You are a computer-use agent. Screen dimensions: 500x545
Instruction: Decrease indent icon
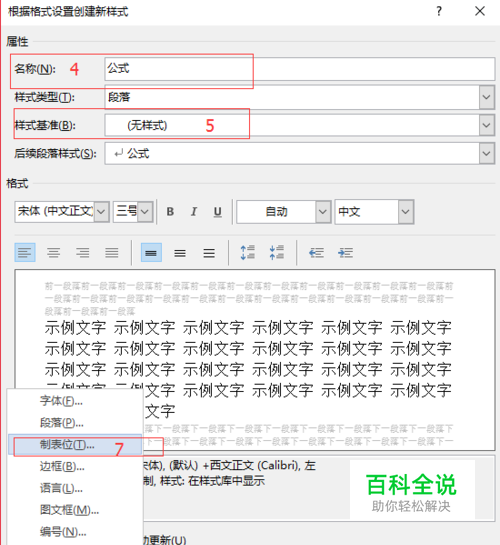[316, 252]
